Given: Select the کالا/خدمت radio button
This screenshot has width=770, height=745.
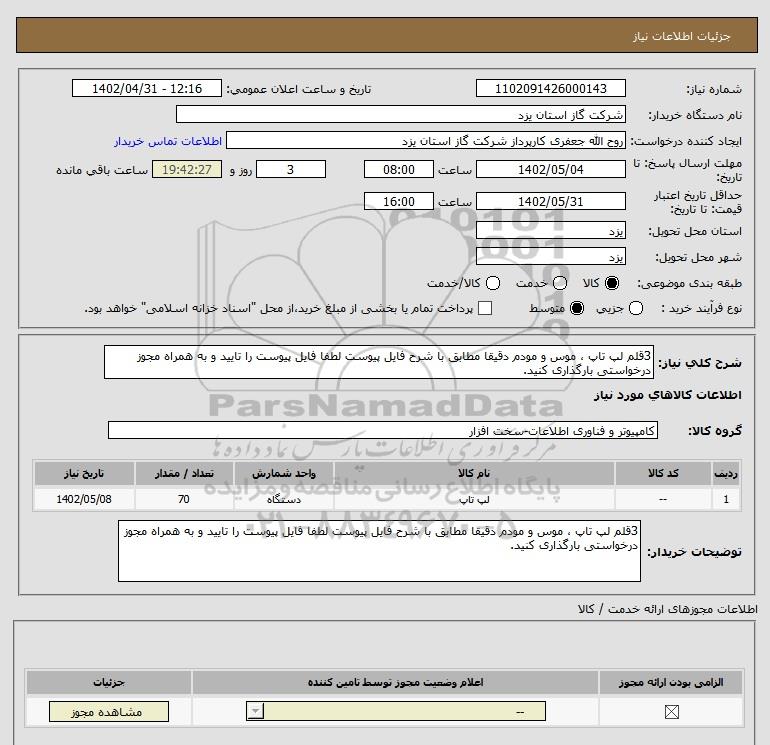Looking at the screenshot, I should pyautogui.click(x=493, y=283).
